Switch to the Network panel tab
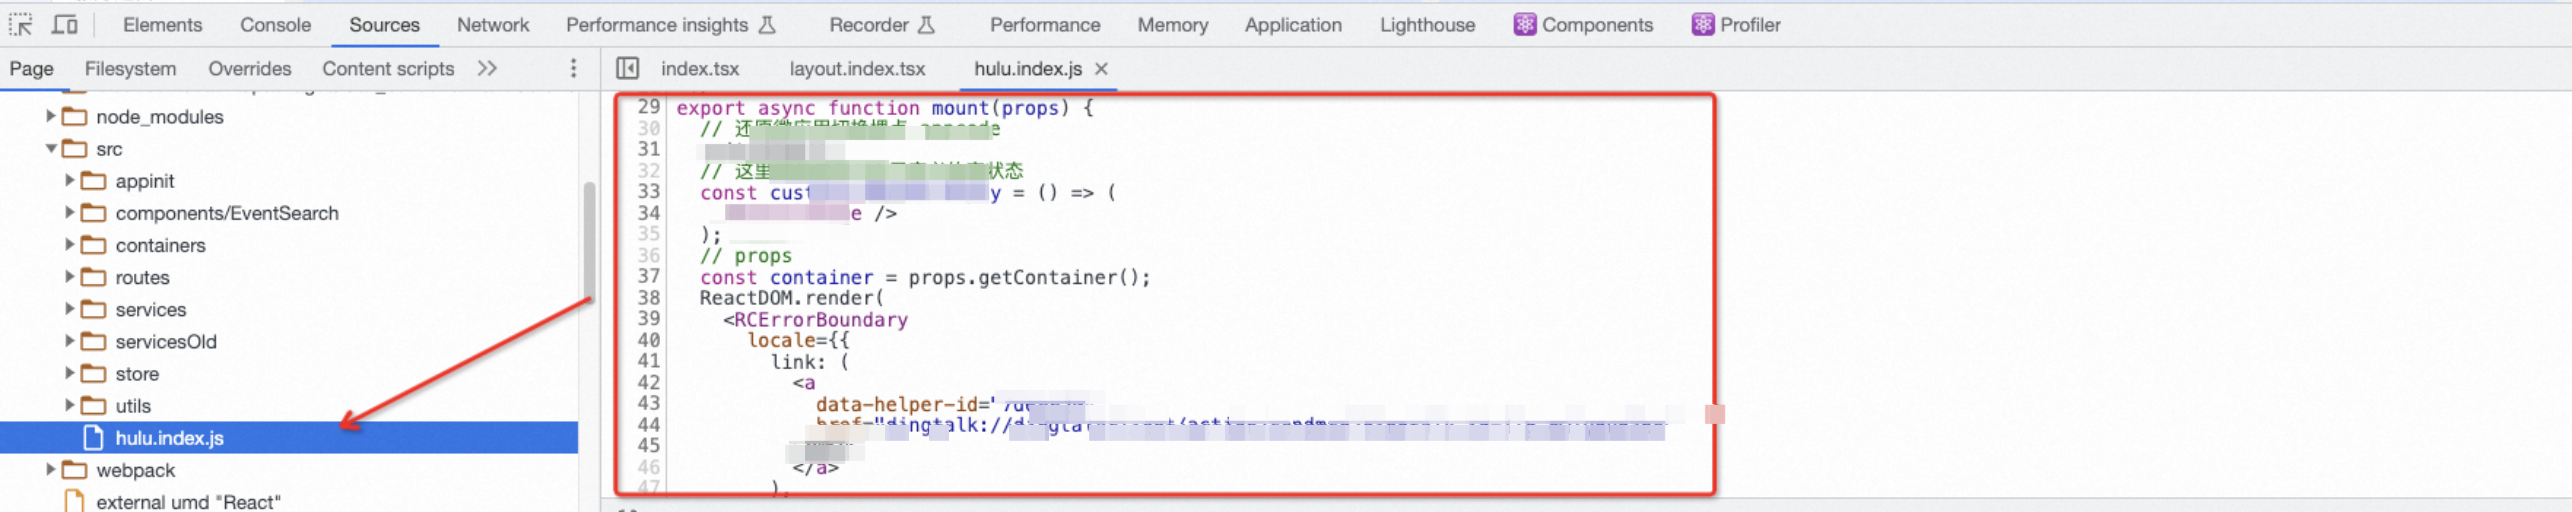This screenshot has width=2572, height=512. point(493,24)
